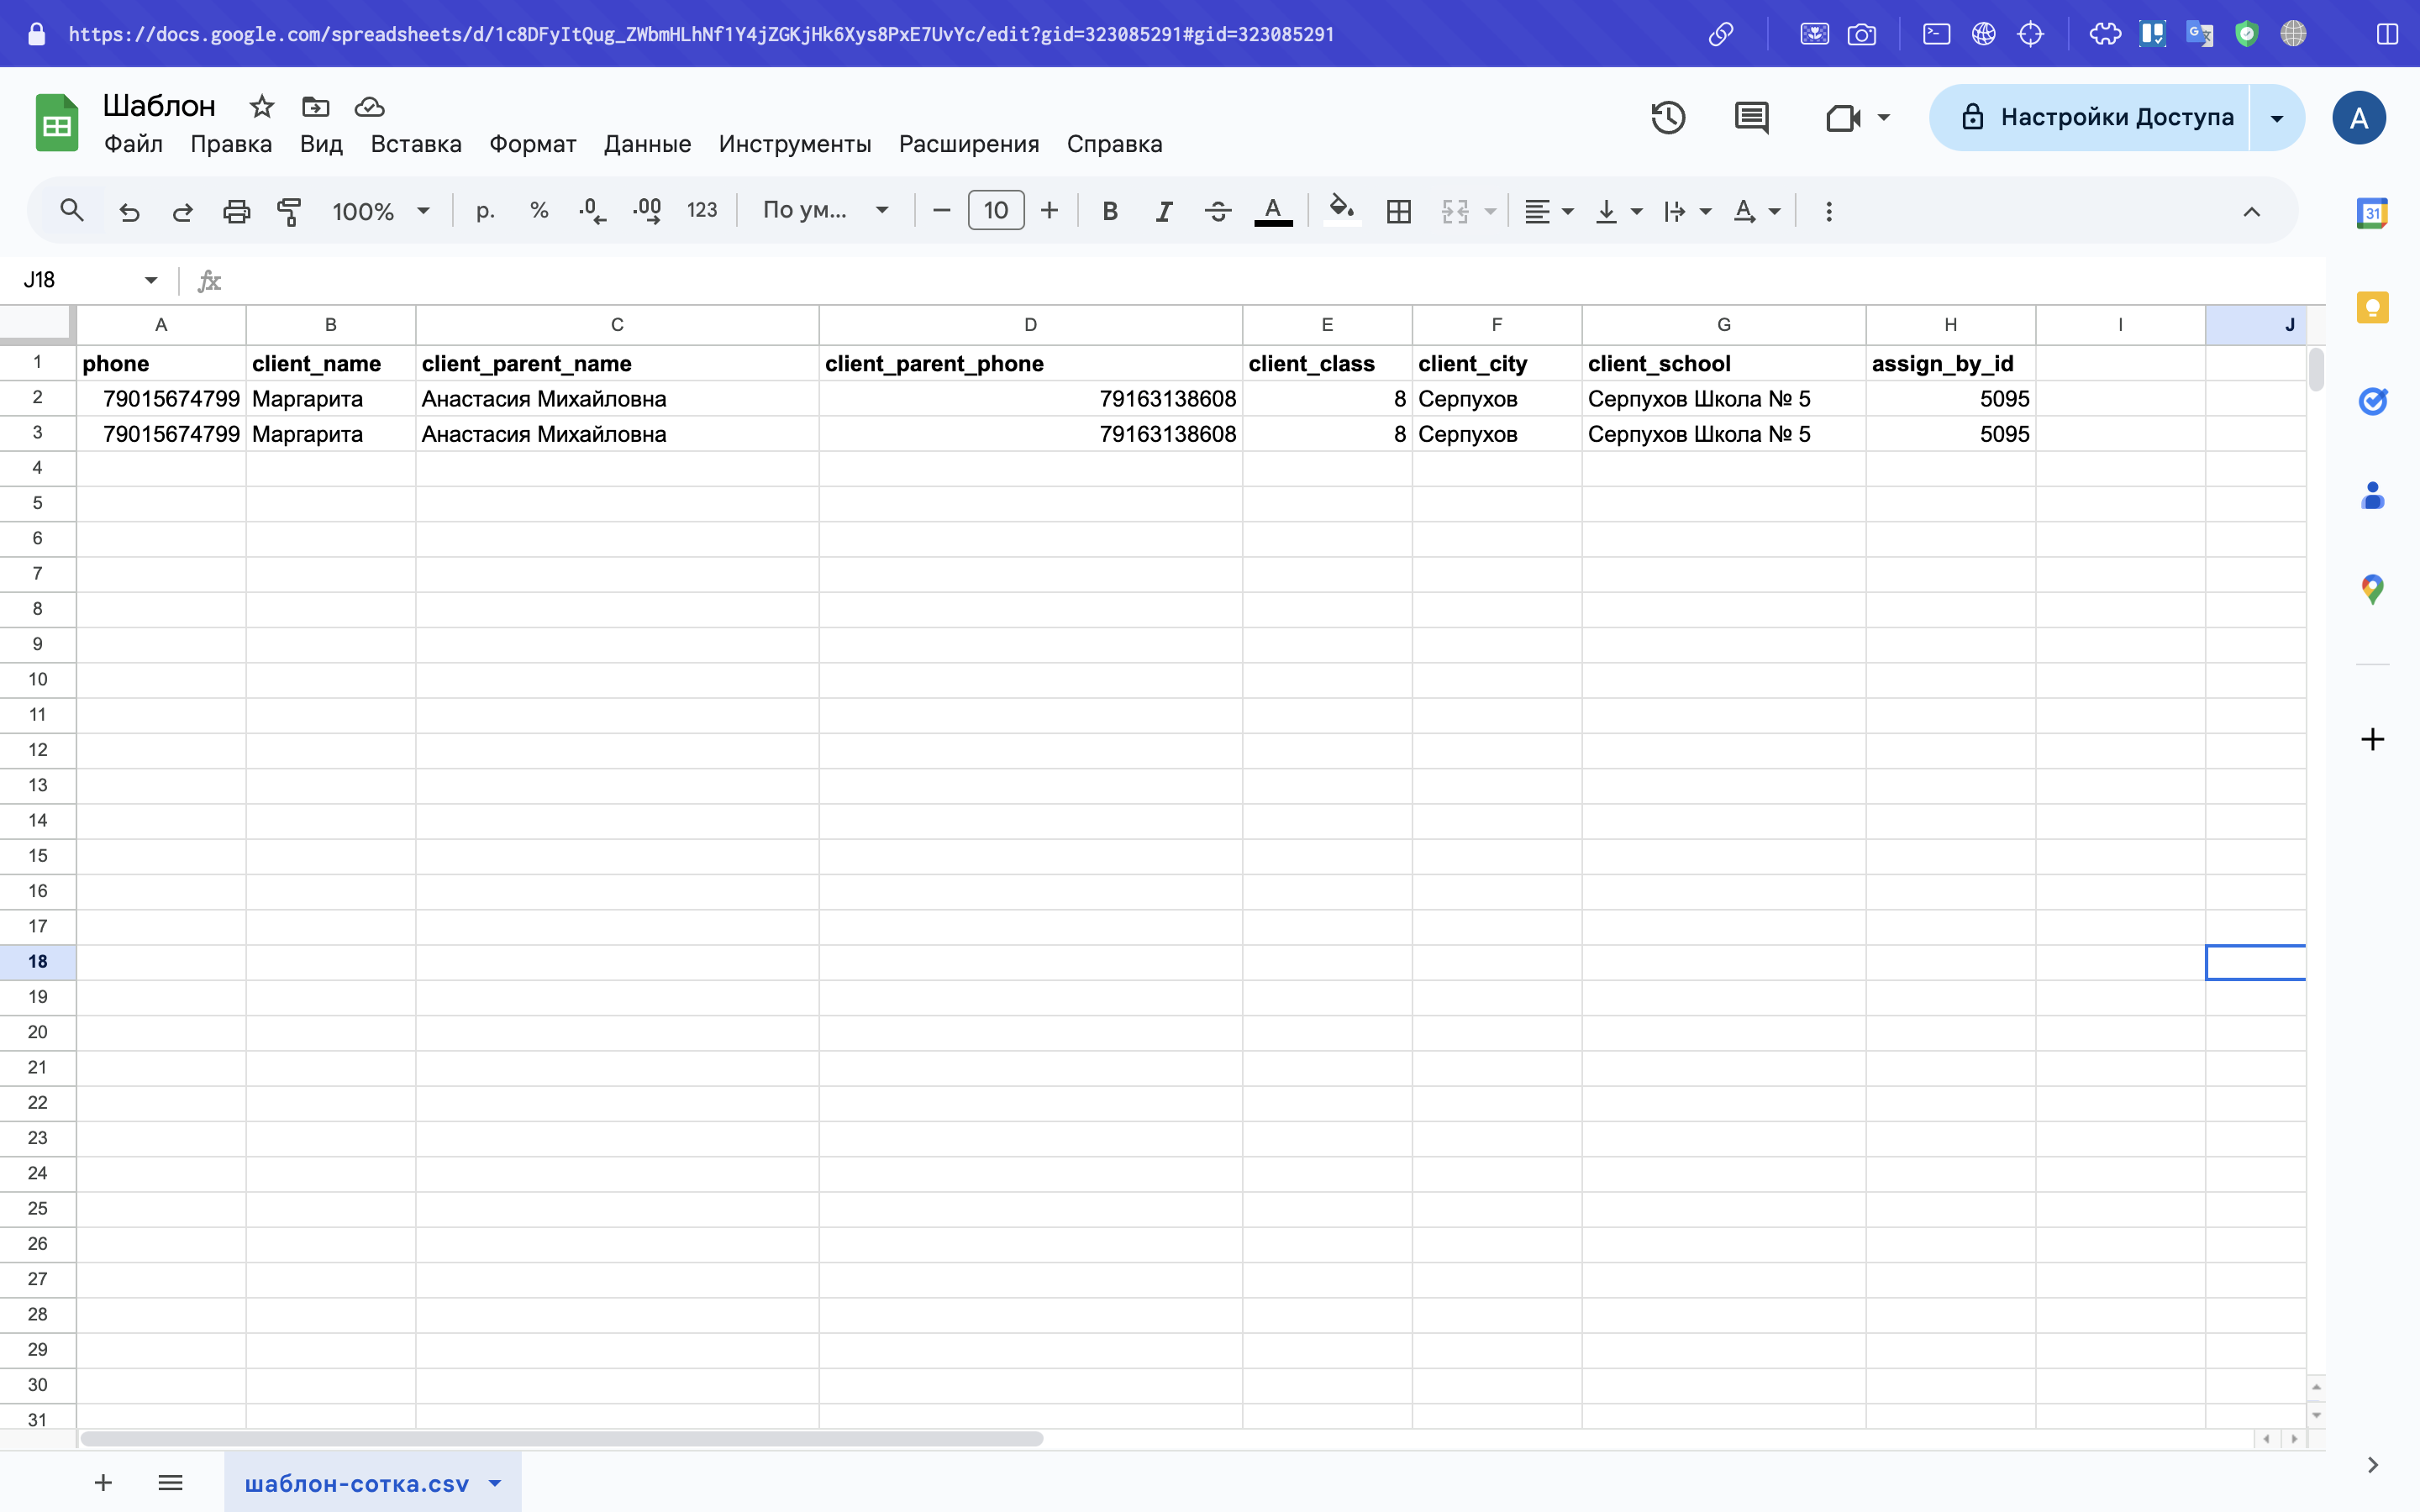
Task: Expand the font family dropdown
Action: 825,211
